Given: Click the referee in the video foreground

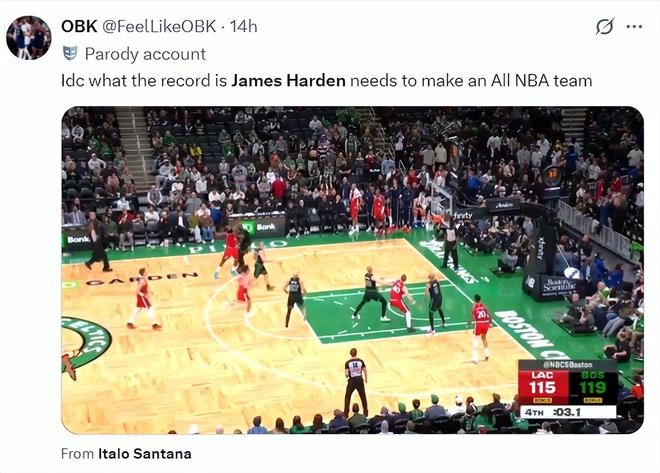Looking at the screenshot, I should (356, 382).
